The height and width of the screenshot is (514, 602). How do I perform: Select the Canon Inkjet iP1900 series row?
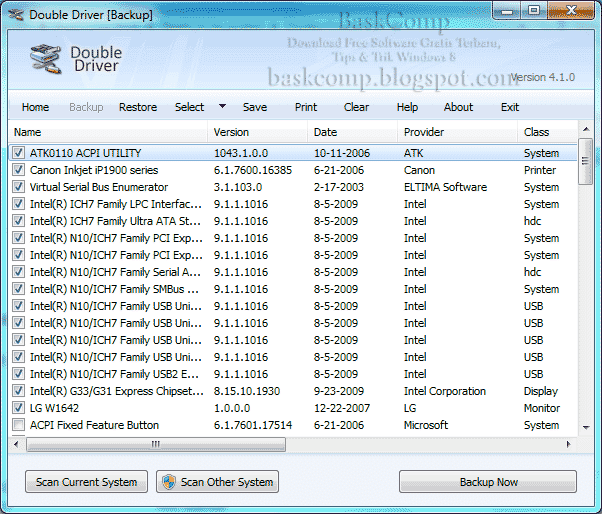click(x=293, y=170)
